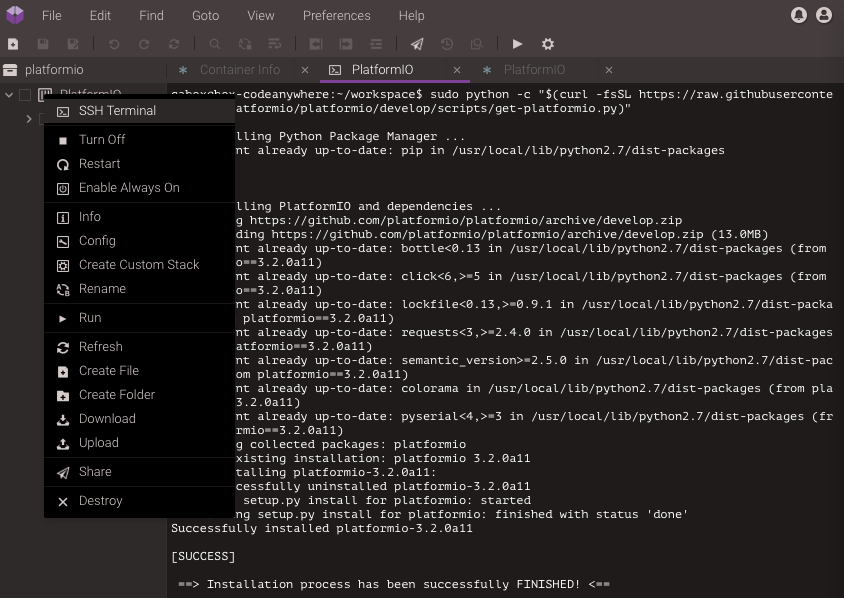Switch to the rightmost PlatformIO tab
The height and width of the screenshot is (598, 844).
[534, 69]
